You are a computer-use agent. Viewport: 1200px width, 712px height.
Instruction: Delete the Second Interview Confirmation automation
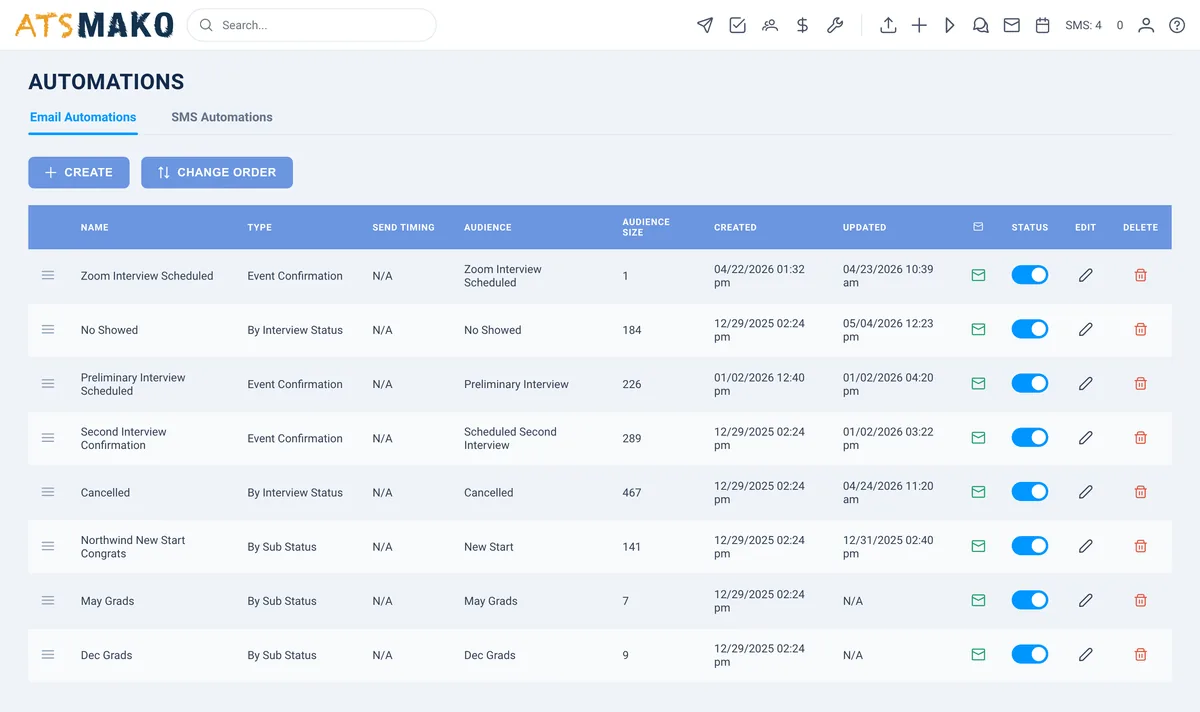1140,437
